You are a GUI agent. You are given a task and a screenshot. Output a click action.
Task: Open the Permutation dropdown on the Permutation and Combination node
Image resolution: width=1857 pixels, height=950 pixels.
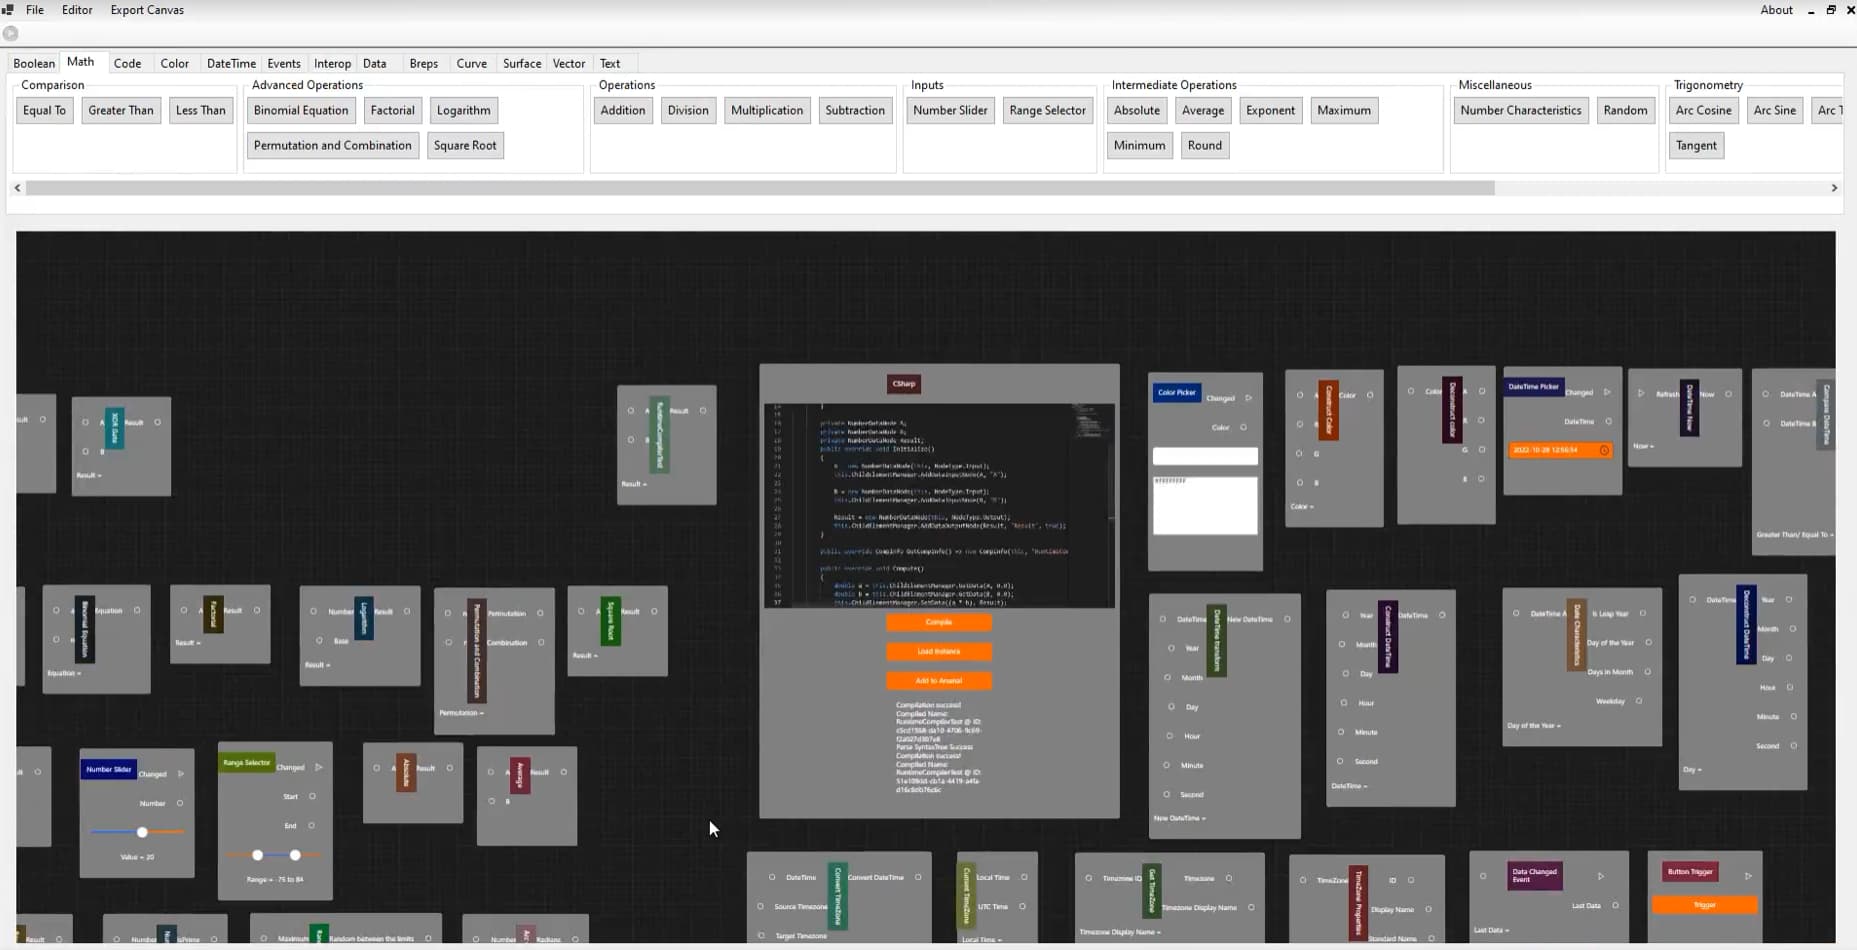point(462,713)
